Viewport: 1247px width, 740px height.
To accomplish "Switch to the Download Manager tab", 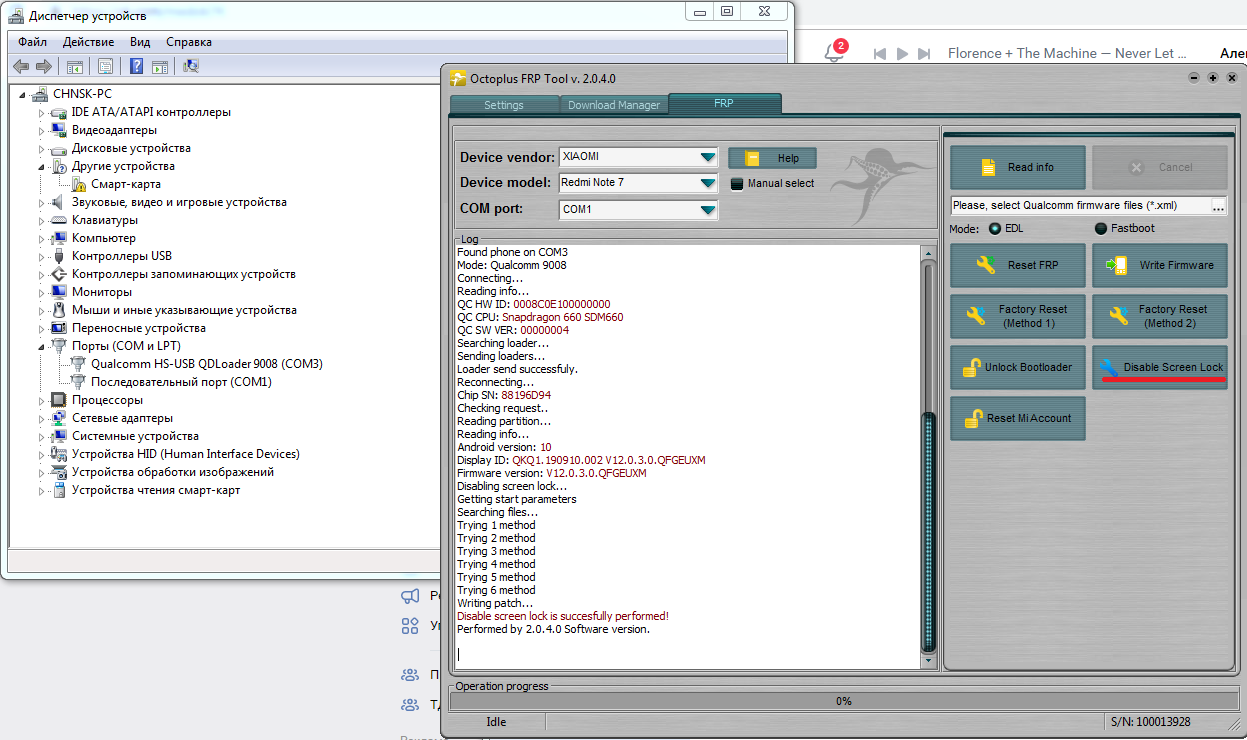I will 614,105.
